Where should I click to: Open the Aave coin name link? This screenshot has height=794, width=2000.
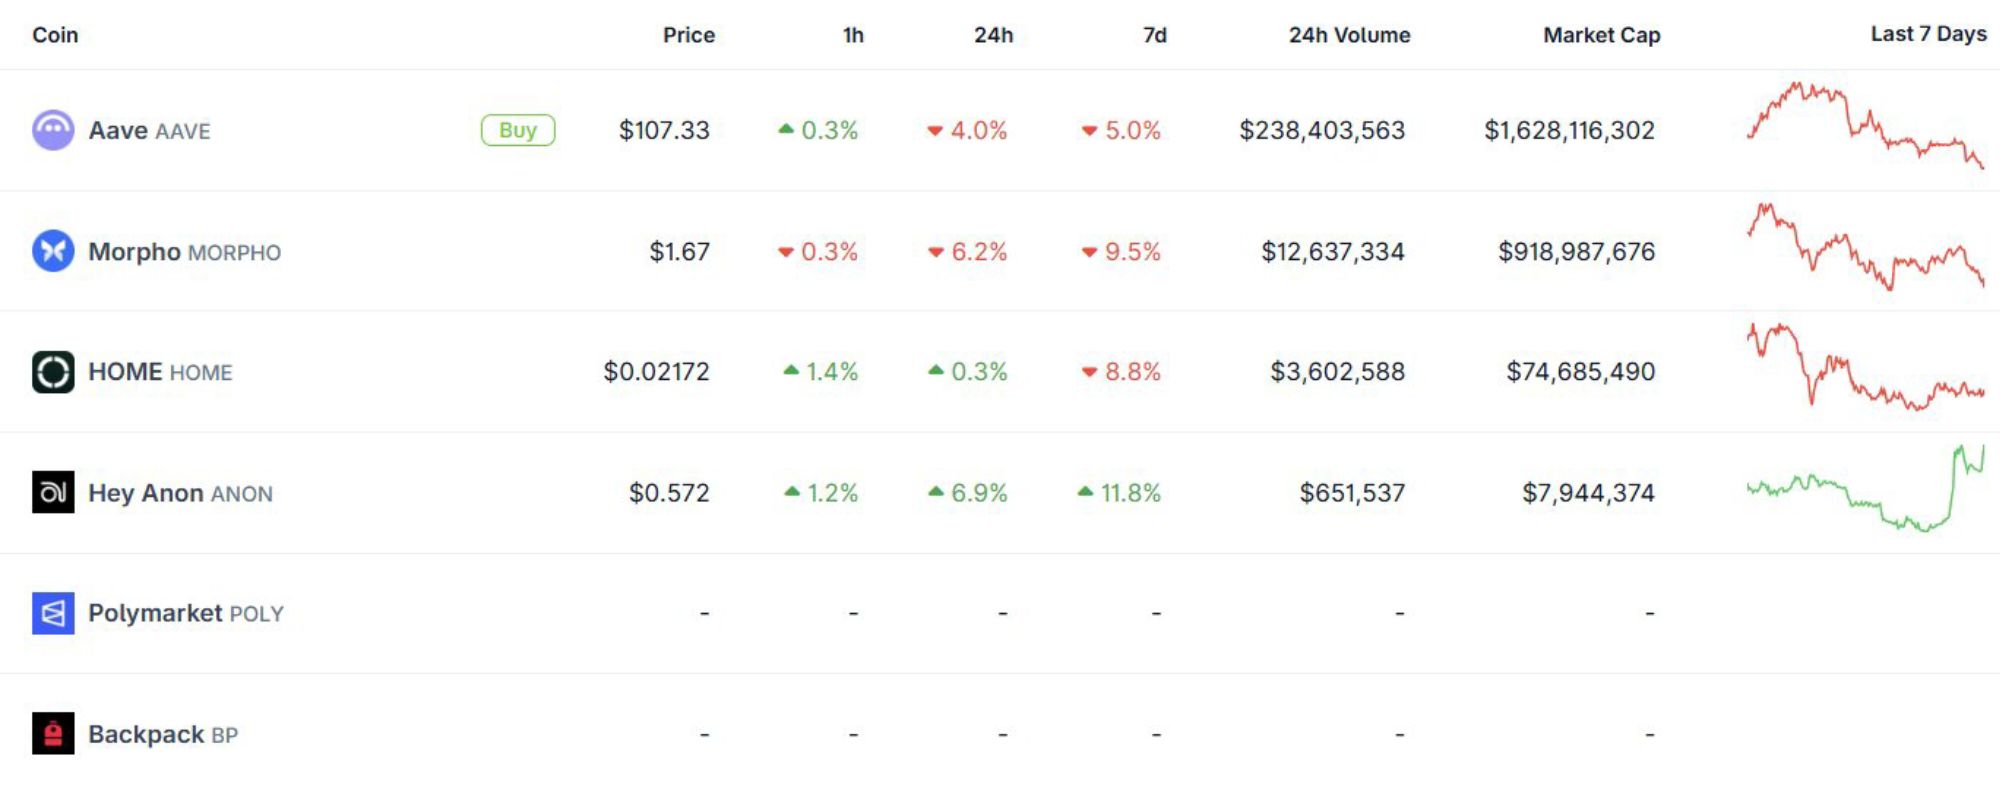(x=149, y=131)
